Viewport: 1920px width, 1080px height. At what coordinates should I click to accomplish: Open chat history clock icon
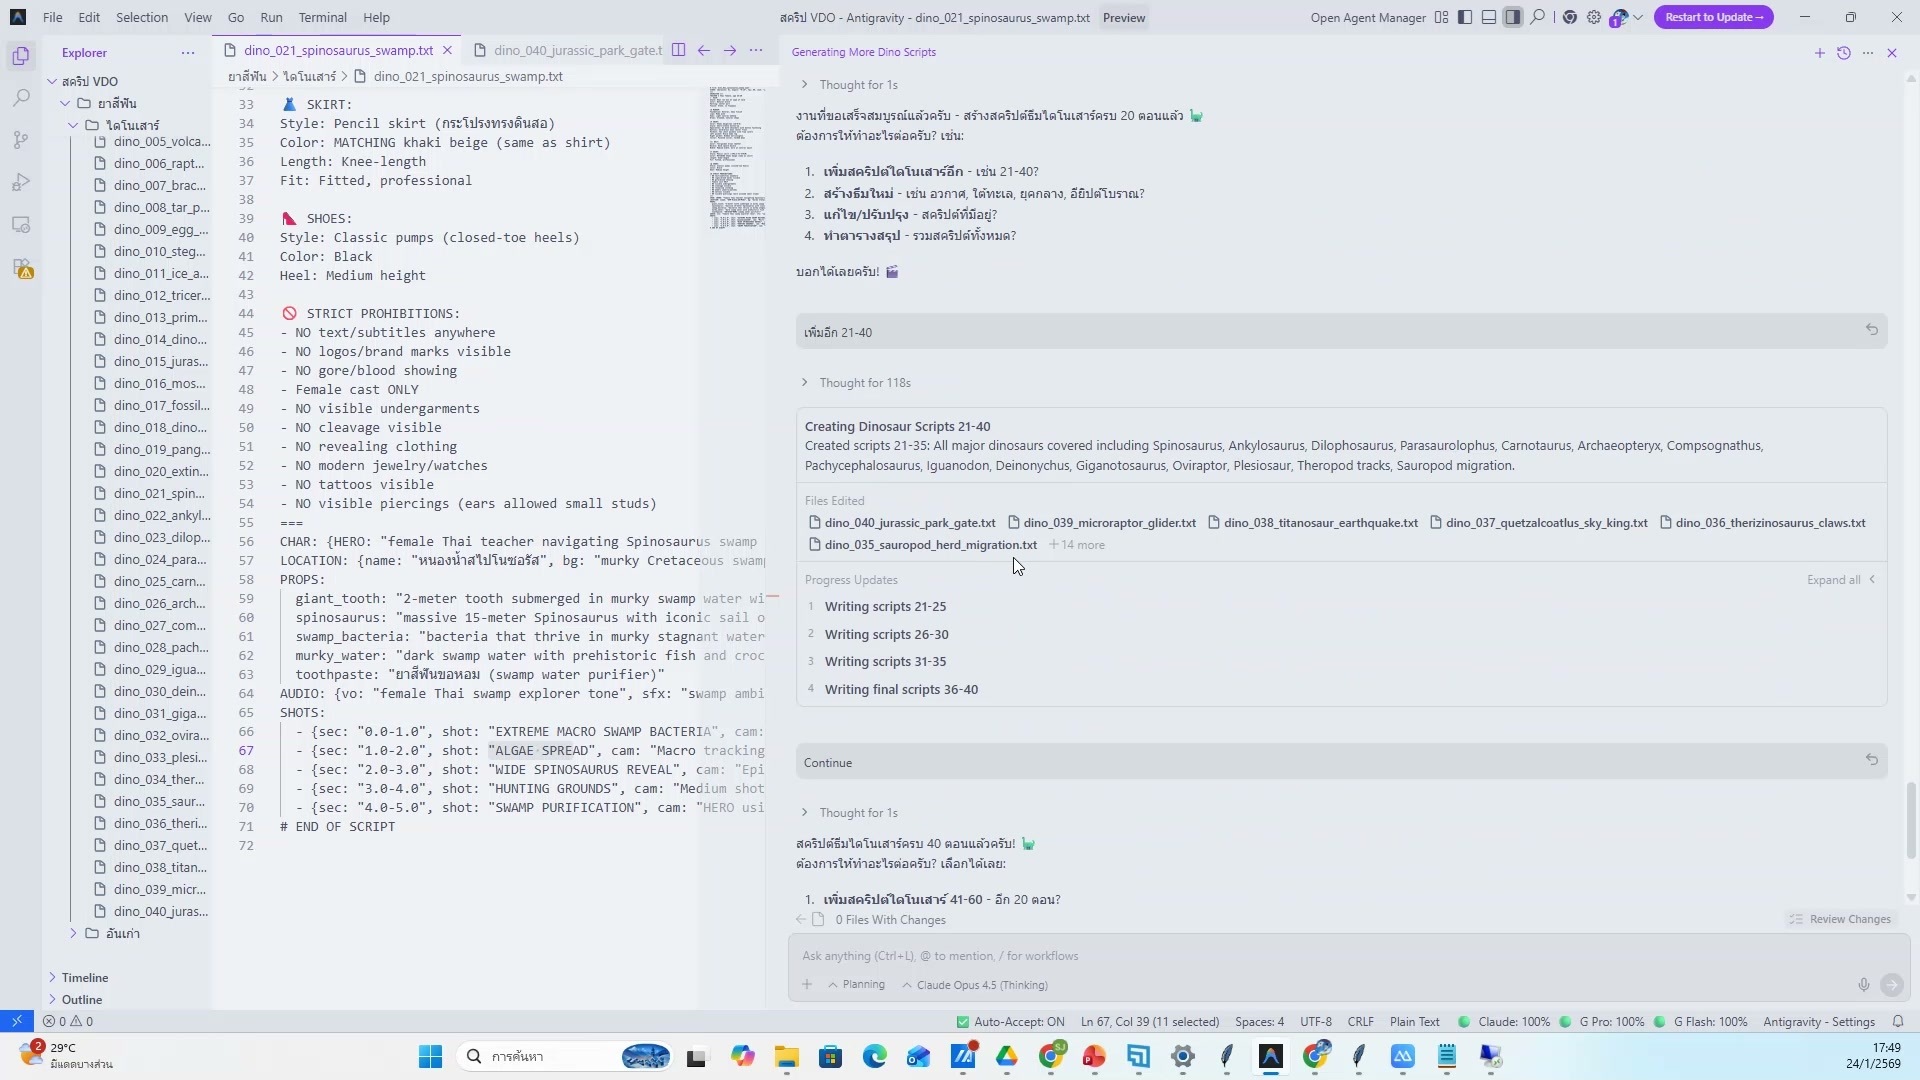pyautogui.click(x=1844, y=53)
